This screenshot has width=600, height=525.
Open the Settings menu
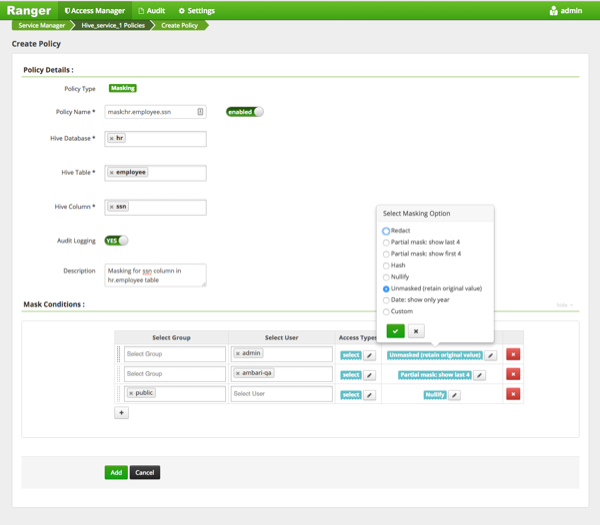(x=196, y=10)
